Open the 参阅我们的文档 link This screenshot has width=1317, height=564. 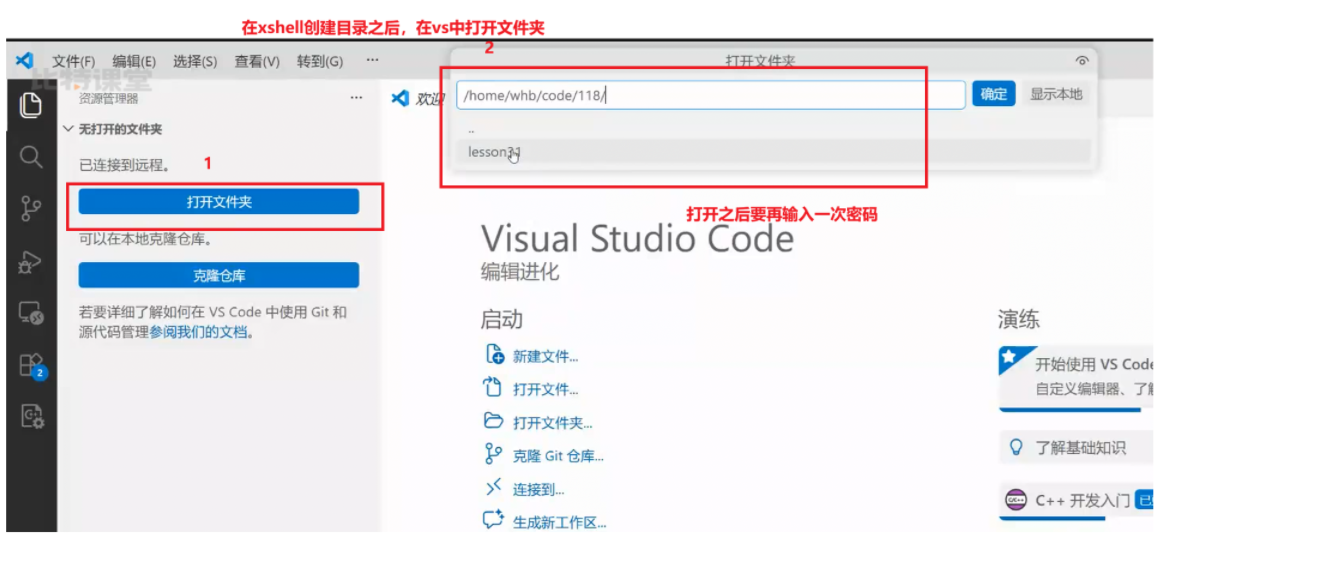pos(198,332)
